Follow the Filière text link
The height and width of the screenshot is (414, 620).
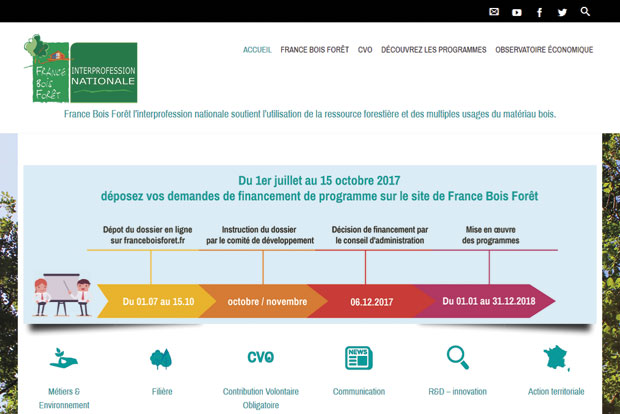point(162,391)
